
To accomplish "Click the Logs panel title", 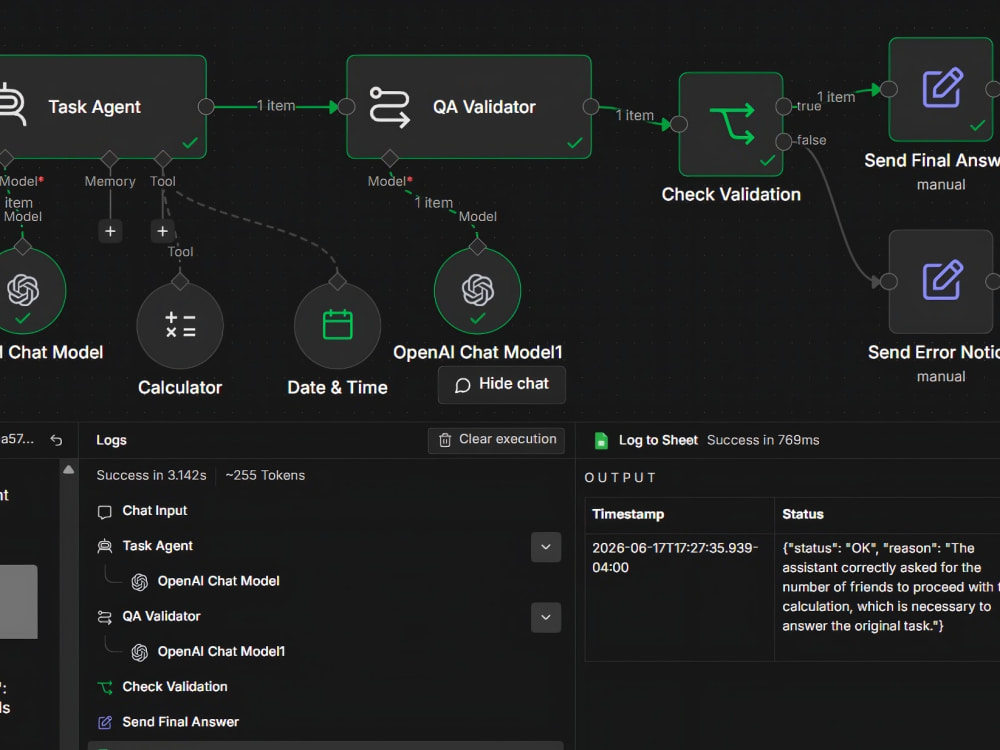I will tap(112, 440).
